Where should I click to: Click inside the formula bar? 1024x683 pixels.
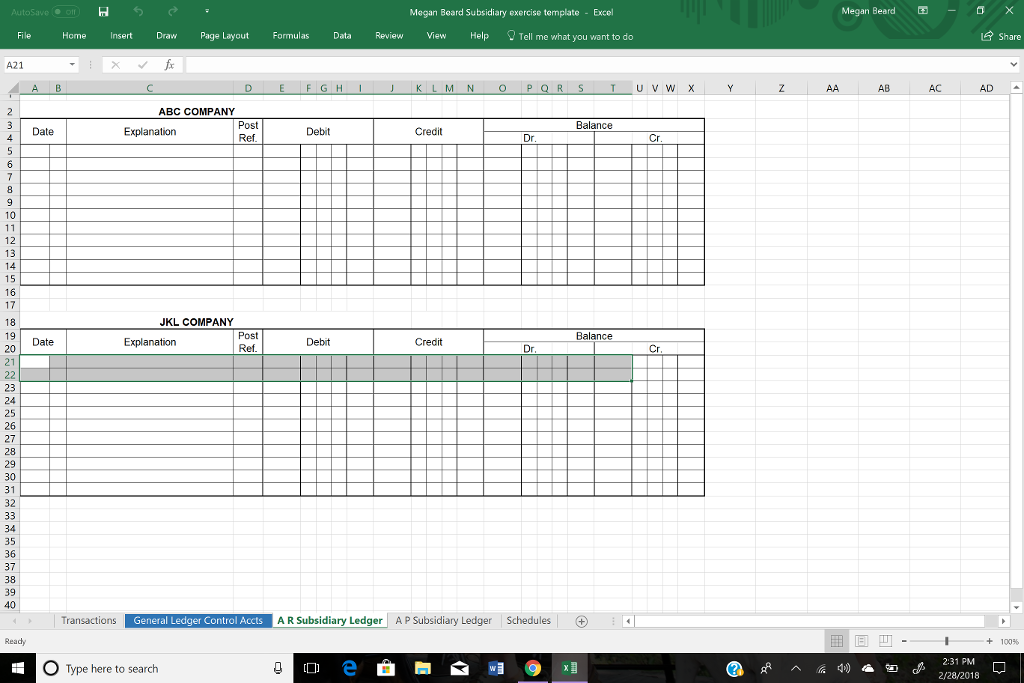tap(596, 65)
